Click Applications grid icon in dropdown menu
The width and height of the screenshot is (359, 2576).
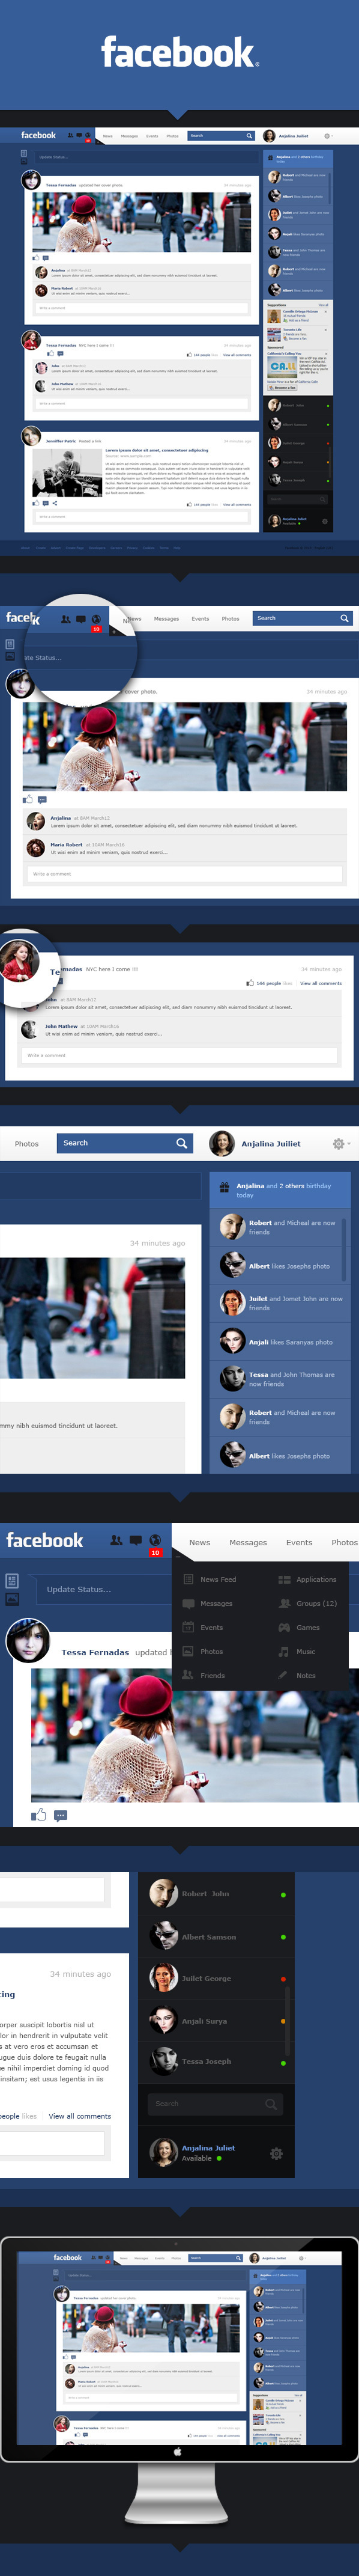coord(284,1579)
